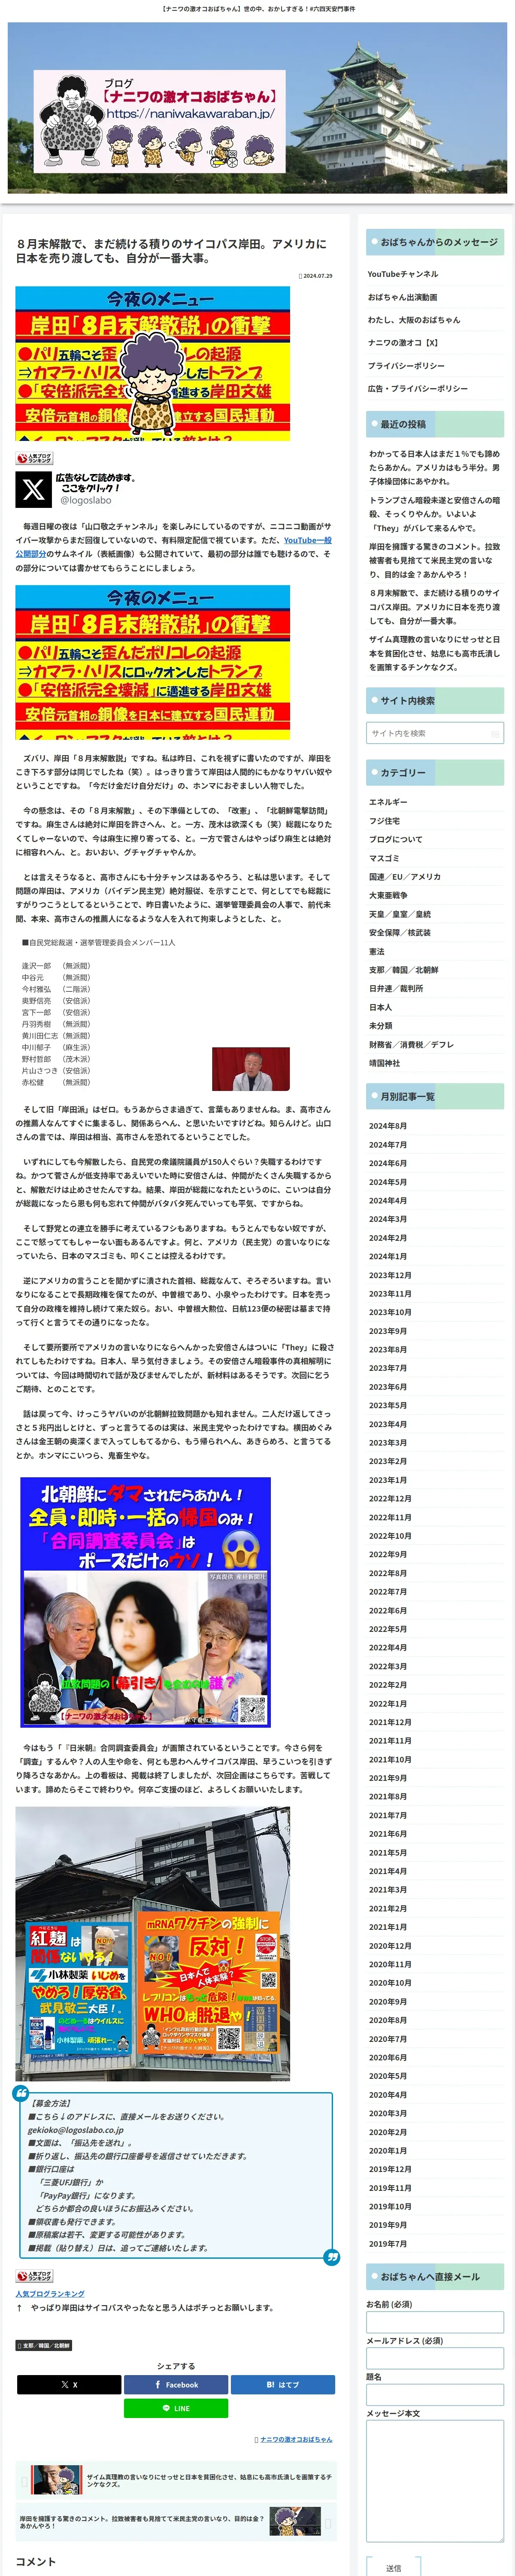Open recent post わかってる日本人はまだ1％でも諦めたらあかん
The height and width of the screenshot is (2576, 515).
coord(435,467)
